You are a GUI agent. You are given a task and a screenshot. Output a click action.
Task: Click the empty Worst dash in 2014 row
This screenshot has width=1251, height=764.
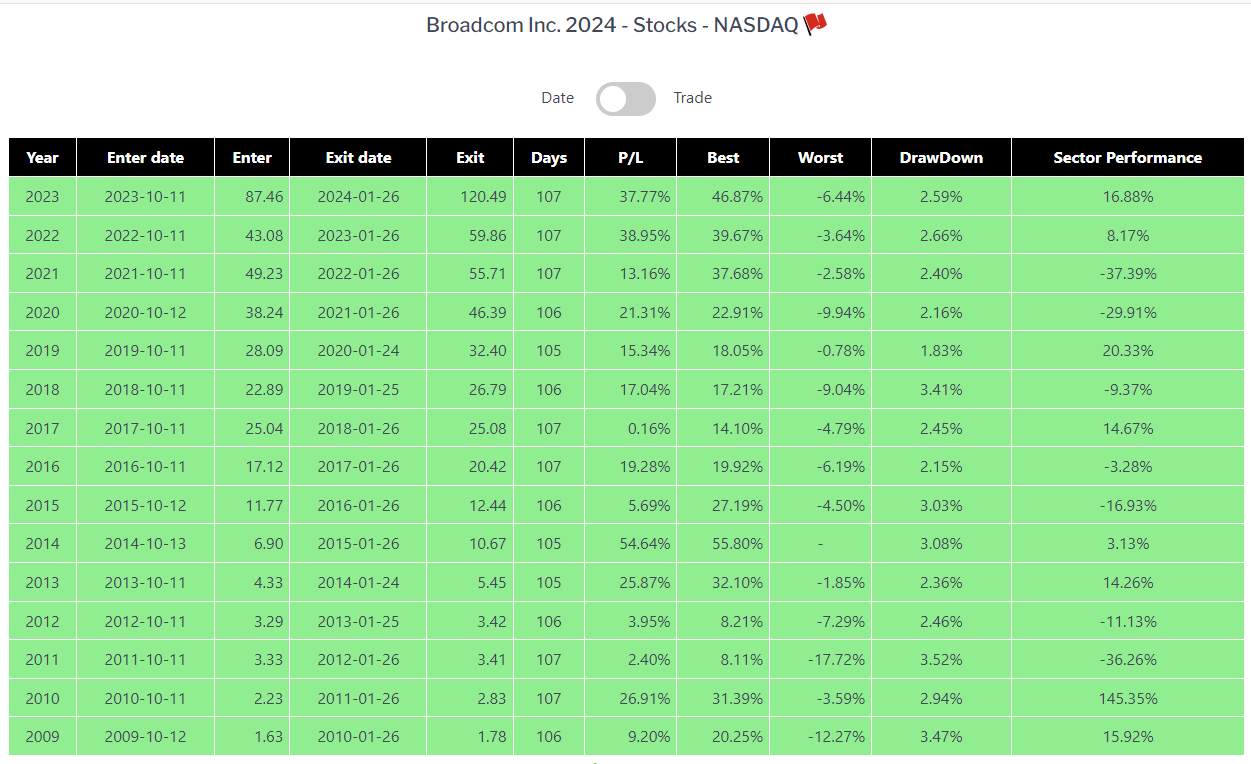click(x=820, y=544)
